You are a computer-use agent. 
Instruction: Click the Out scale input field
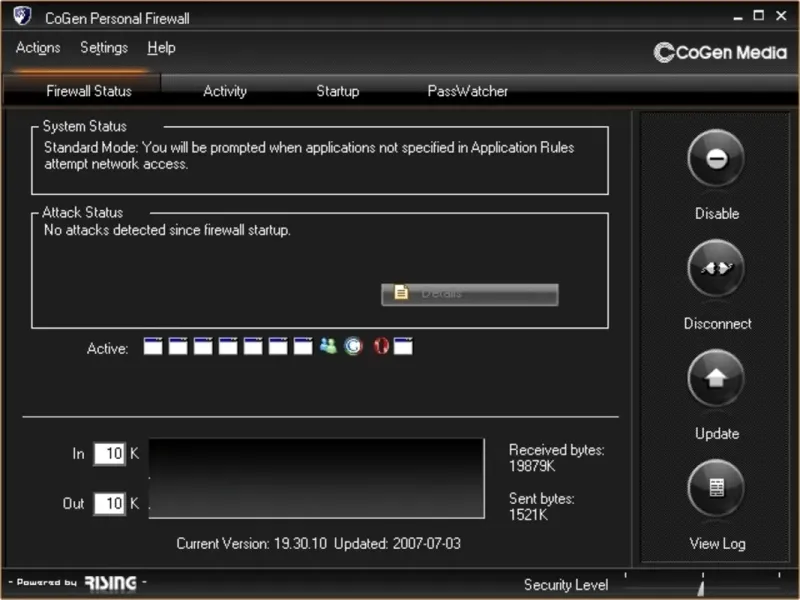coord(109,504)
